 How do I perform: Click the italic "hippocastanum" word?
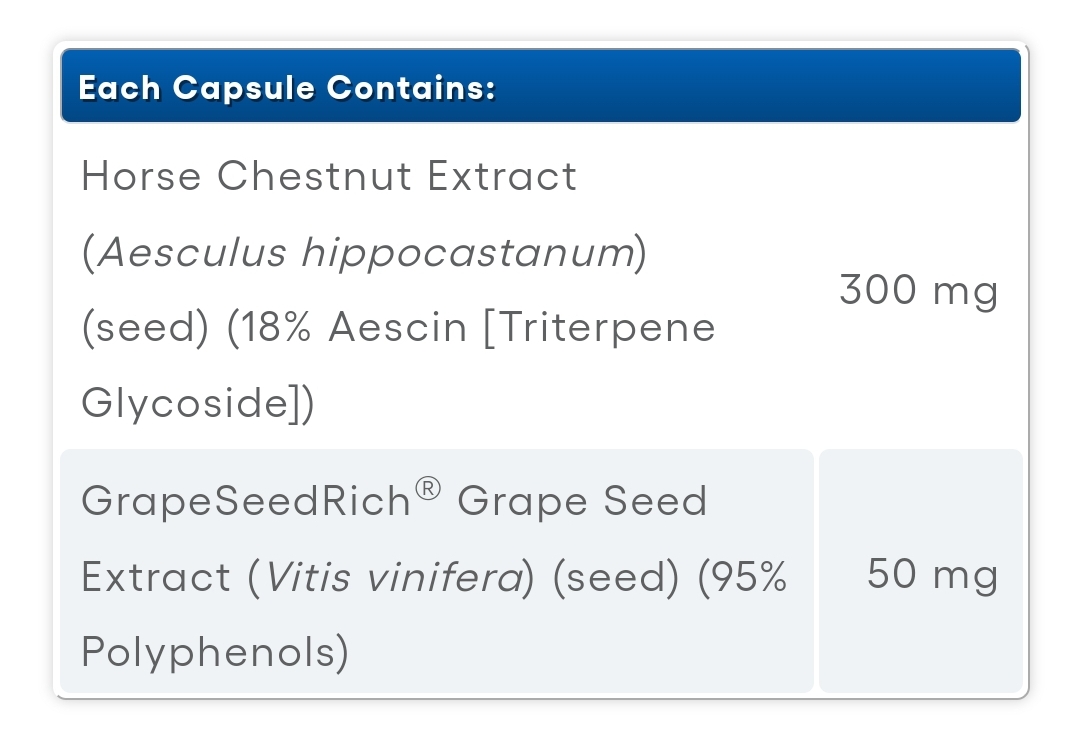[x=468, y=252]
